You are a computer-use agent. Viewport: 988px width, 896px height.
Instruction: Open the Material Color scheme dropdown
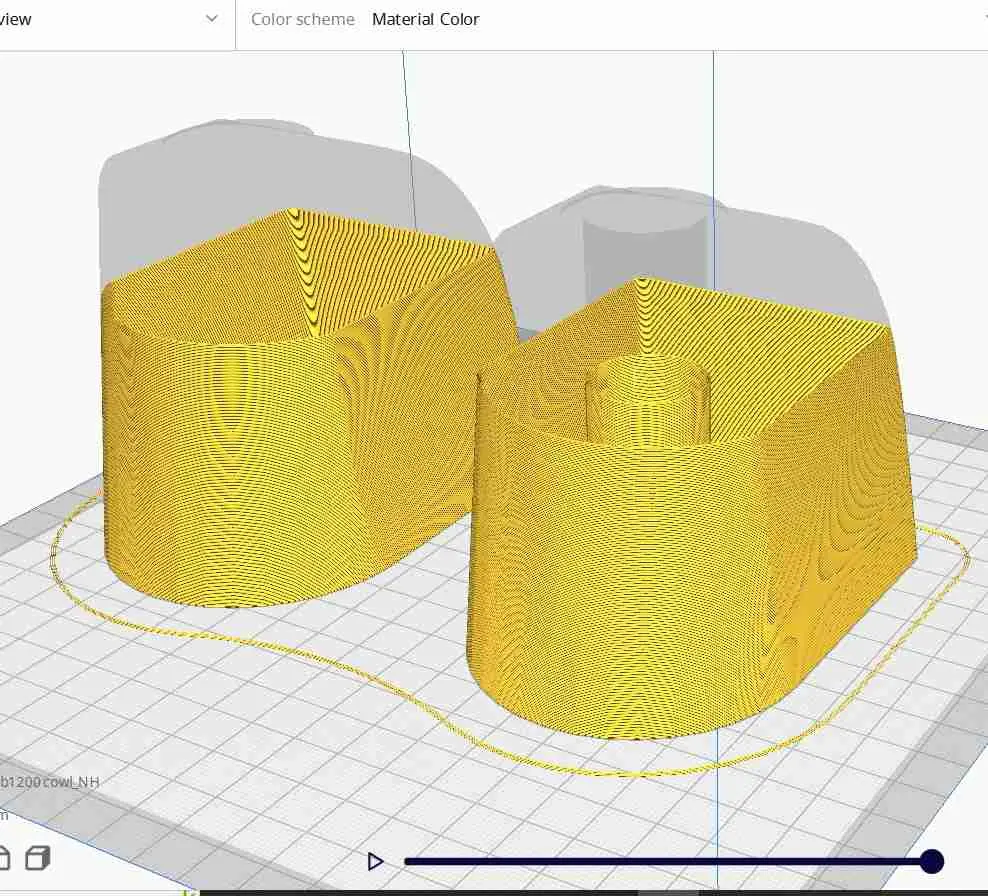[x=425, y=19]
